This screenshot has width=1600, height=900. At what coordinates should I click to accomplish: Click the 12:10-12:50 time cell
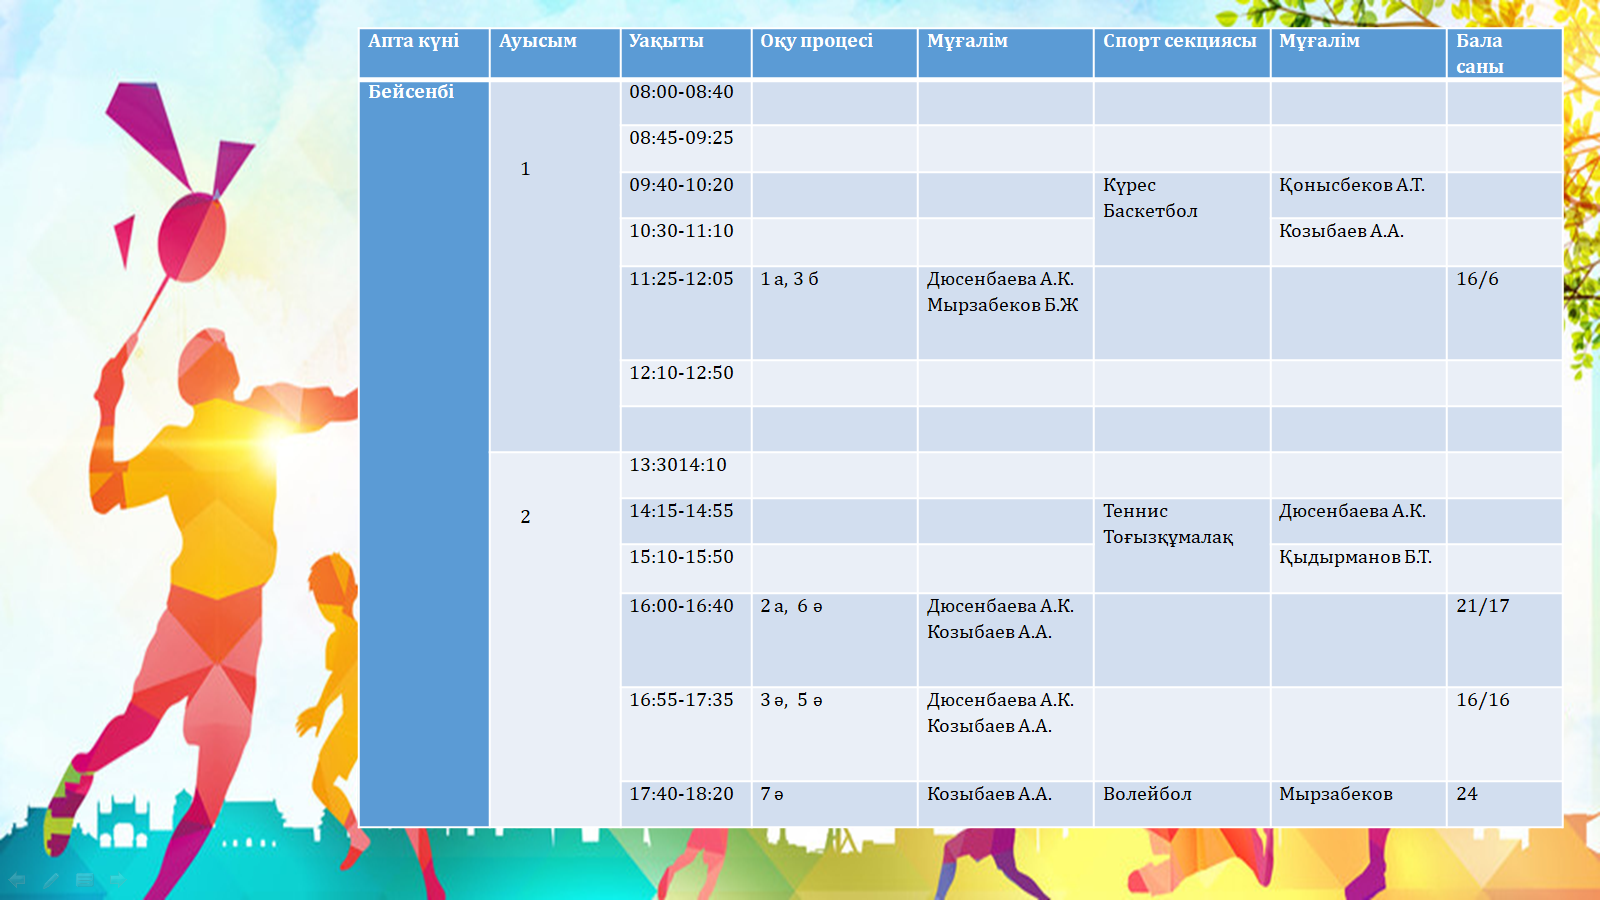pyautogui.click(x=686, y=383)
